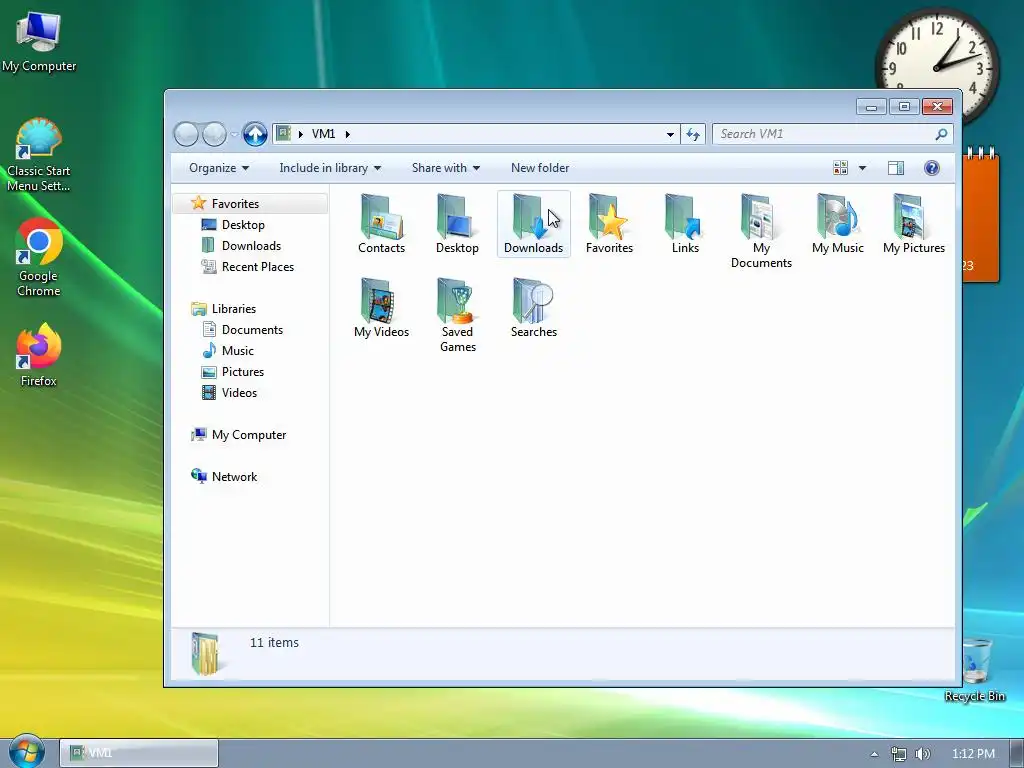Click the search magnifier icon
Screen dimensions: 1024x768
coord(941,135)
